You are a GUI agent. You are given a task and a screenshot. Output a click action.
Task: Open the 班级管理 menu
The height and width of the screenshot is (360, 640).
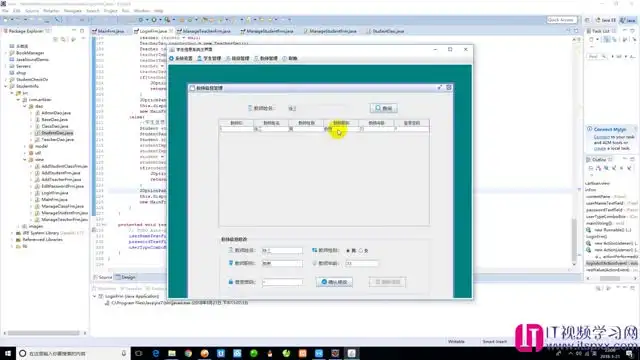238,58
